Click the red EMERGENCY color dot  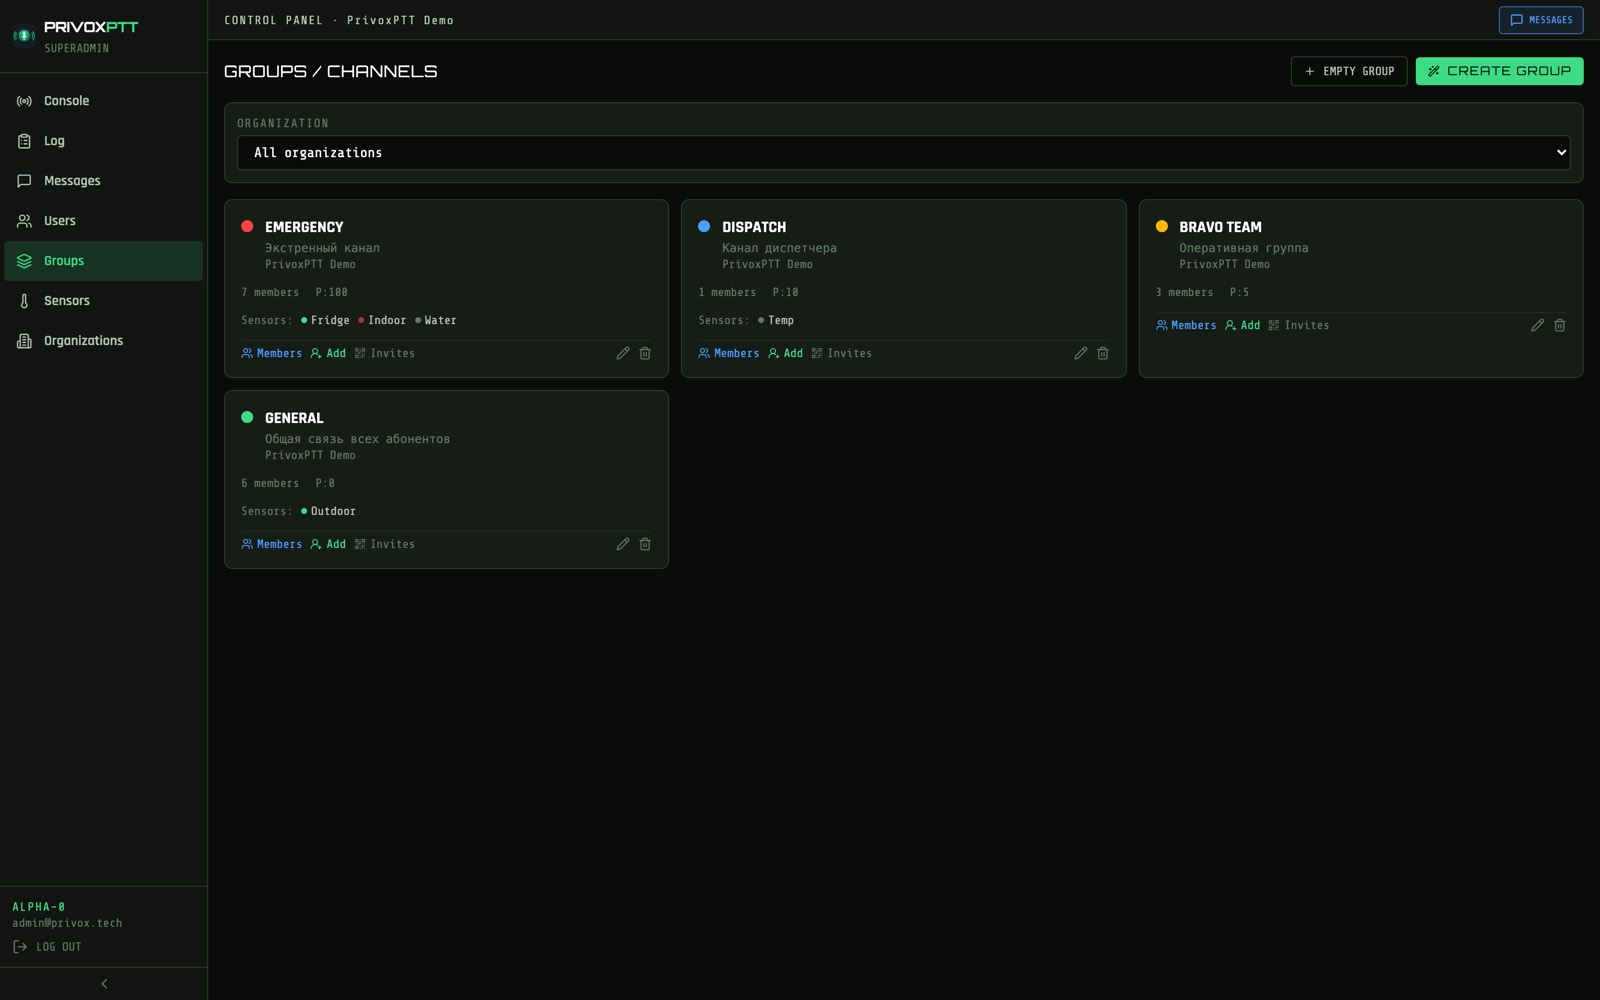(x=247, y=226)
